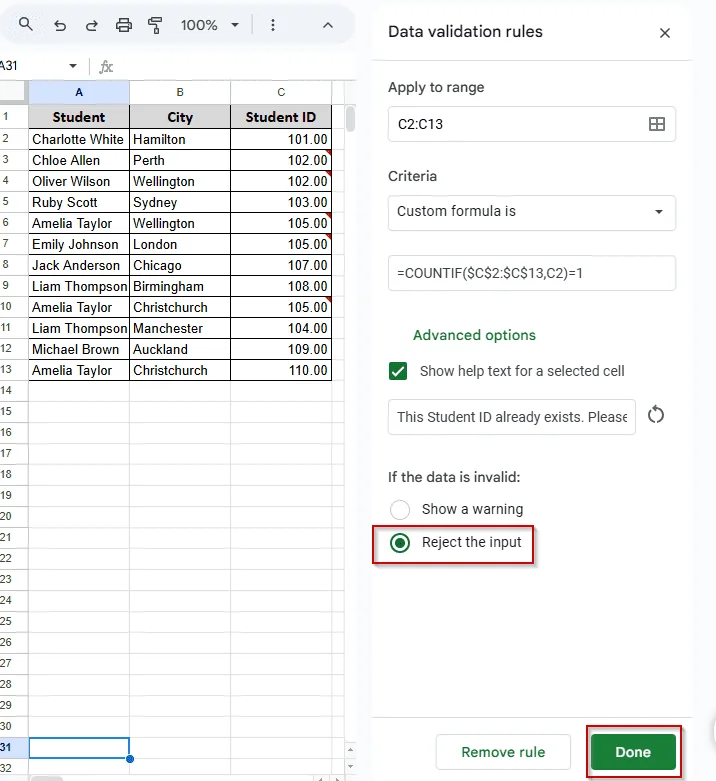
Task: Click the select data range grid icon
Action: click(657, 124)
